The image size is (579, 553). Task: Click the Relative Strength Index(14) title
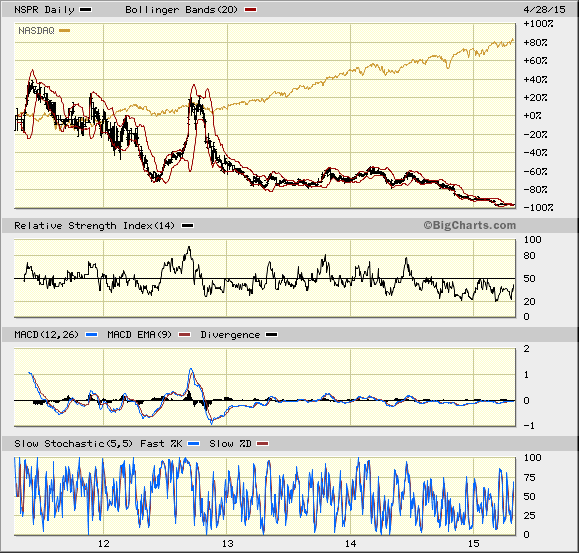pos(94,226)
